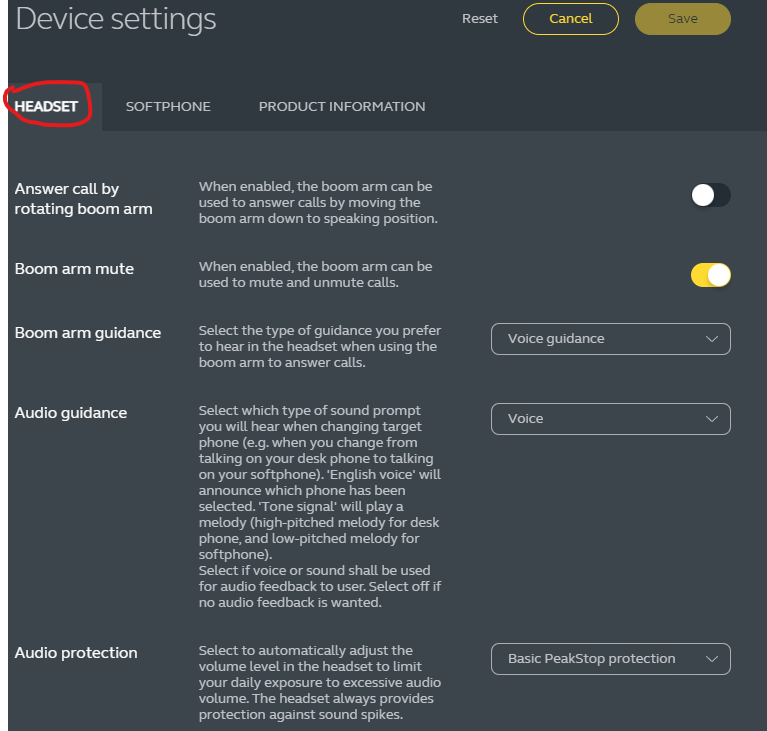Switch to the SOFTPHONE tab
Viewport: 767px width, 731px height.
tap(168, 106)
